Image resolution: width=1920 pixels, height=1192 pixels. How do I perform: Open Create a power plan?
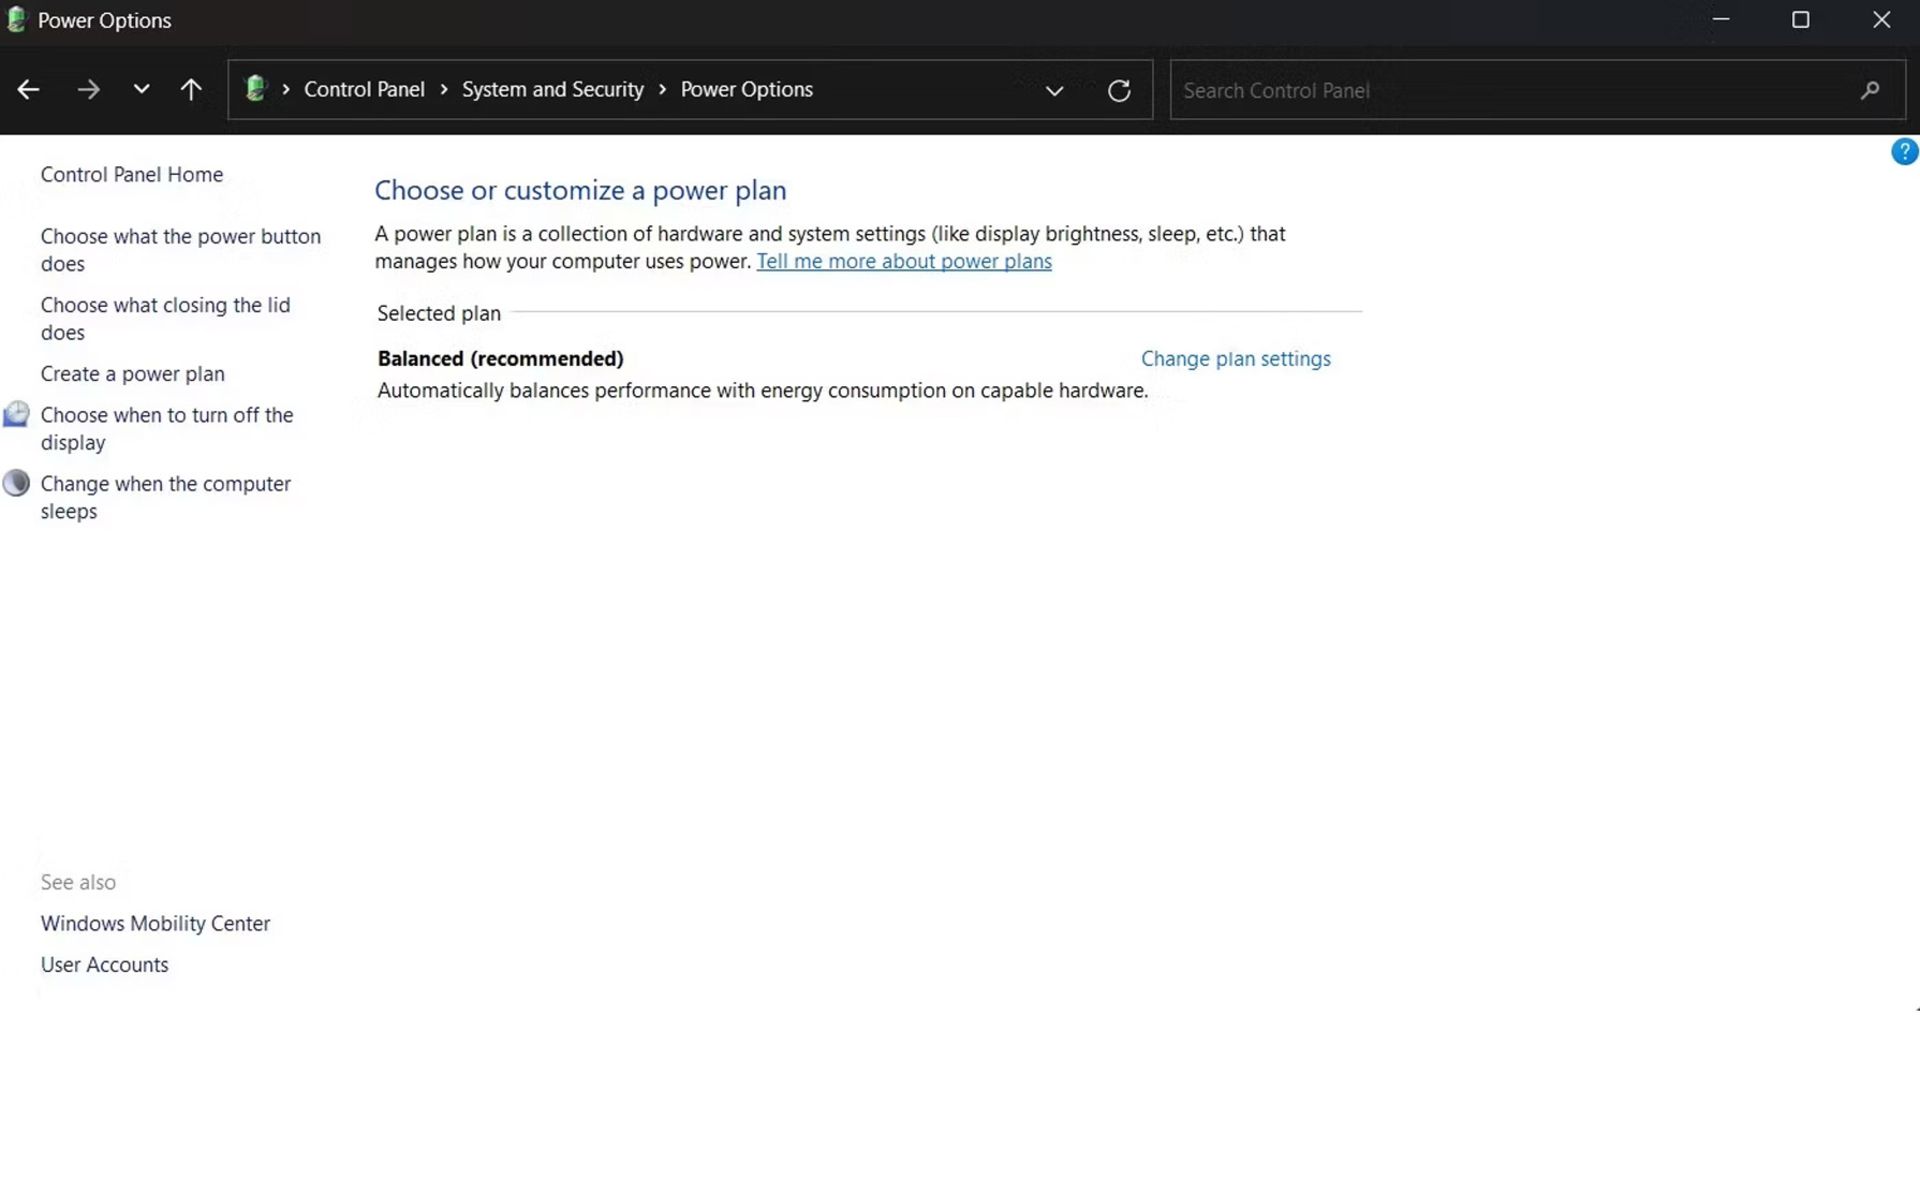pyautogui.click(x=132, y=374)
